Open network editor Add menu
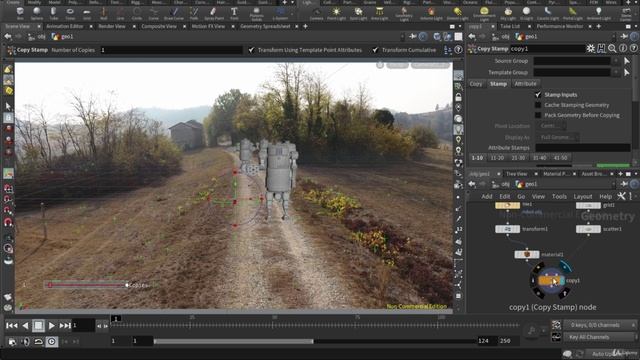Screen dimensions: 640x360 coord(487,196)
